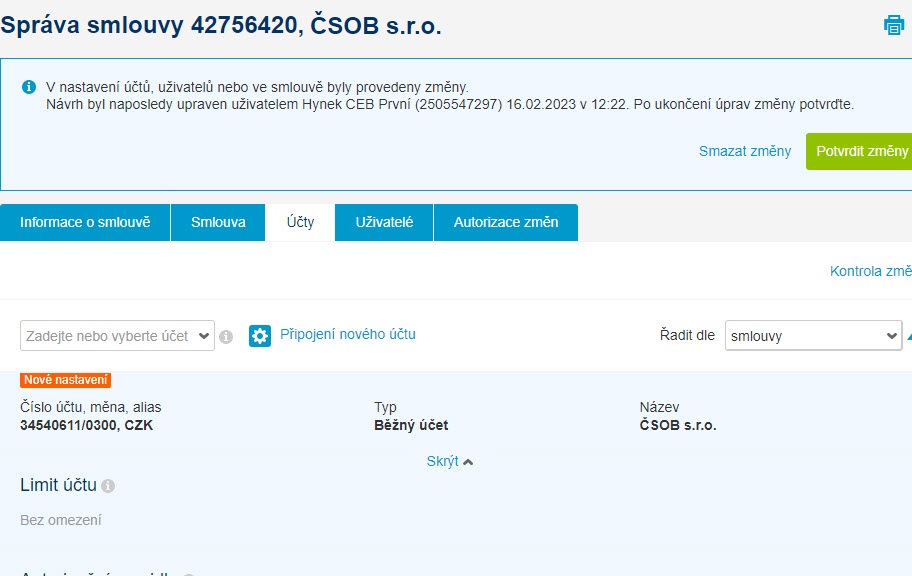Click the info icon beside Limit účtu

(x=108, y=486)
